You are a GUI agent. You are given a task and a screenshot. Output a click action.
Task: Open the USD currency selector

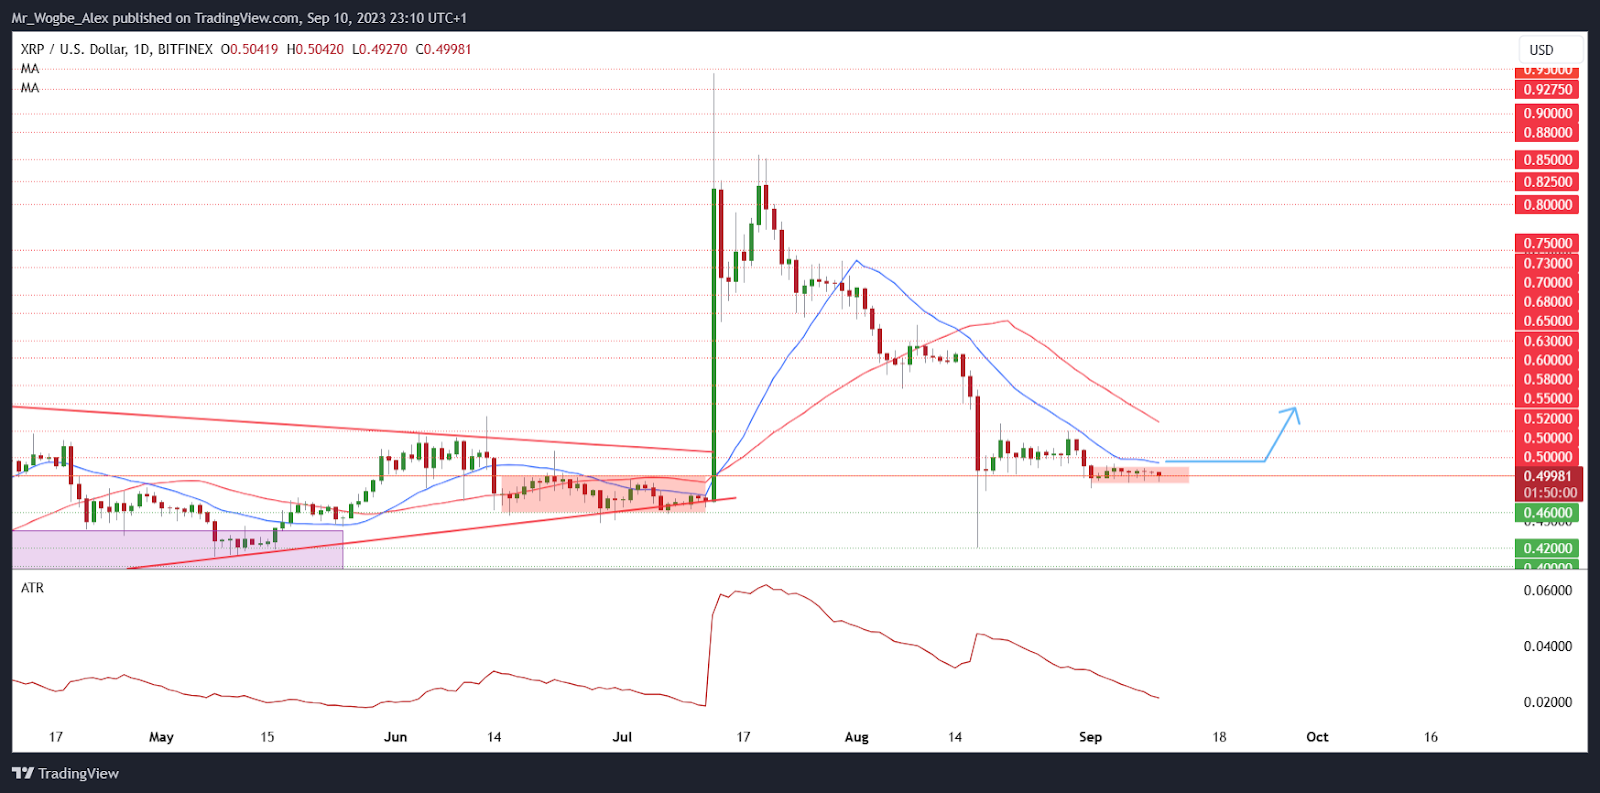[1542, 50]
